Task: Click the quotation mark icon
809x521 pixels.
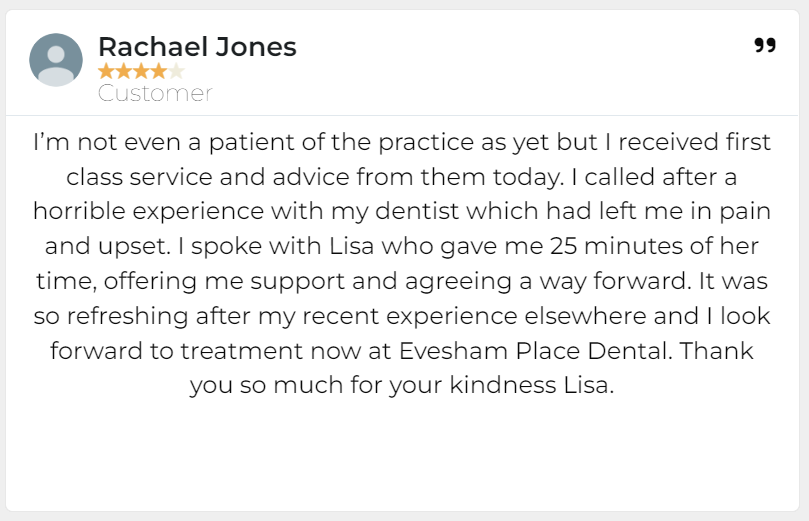Action: coord(764,44)
